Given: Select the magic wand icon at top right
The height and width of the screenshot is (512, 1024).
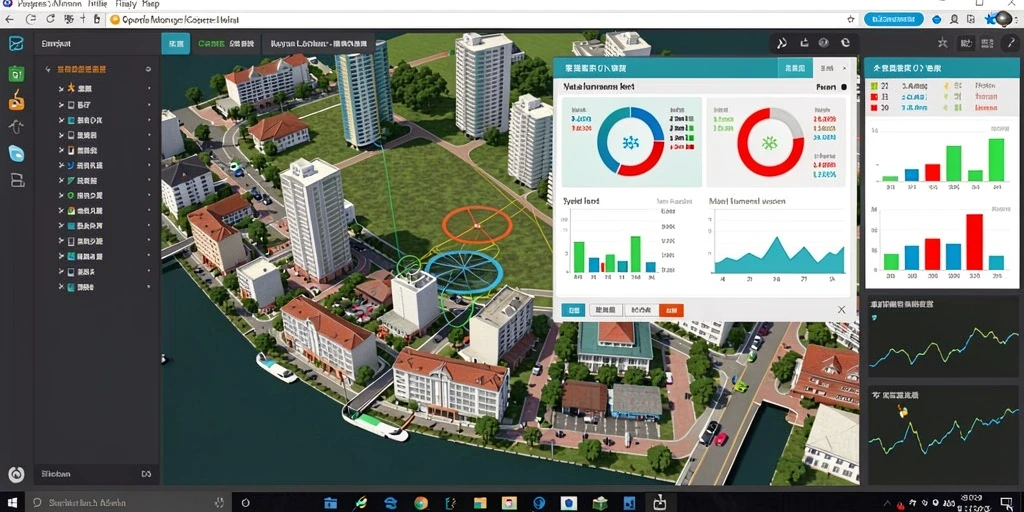Looking at the screenshot, I should pos(1012,43).
